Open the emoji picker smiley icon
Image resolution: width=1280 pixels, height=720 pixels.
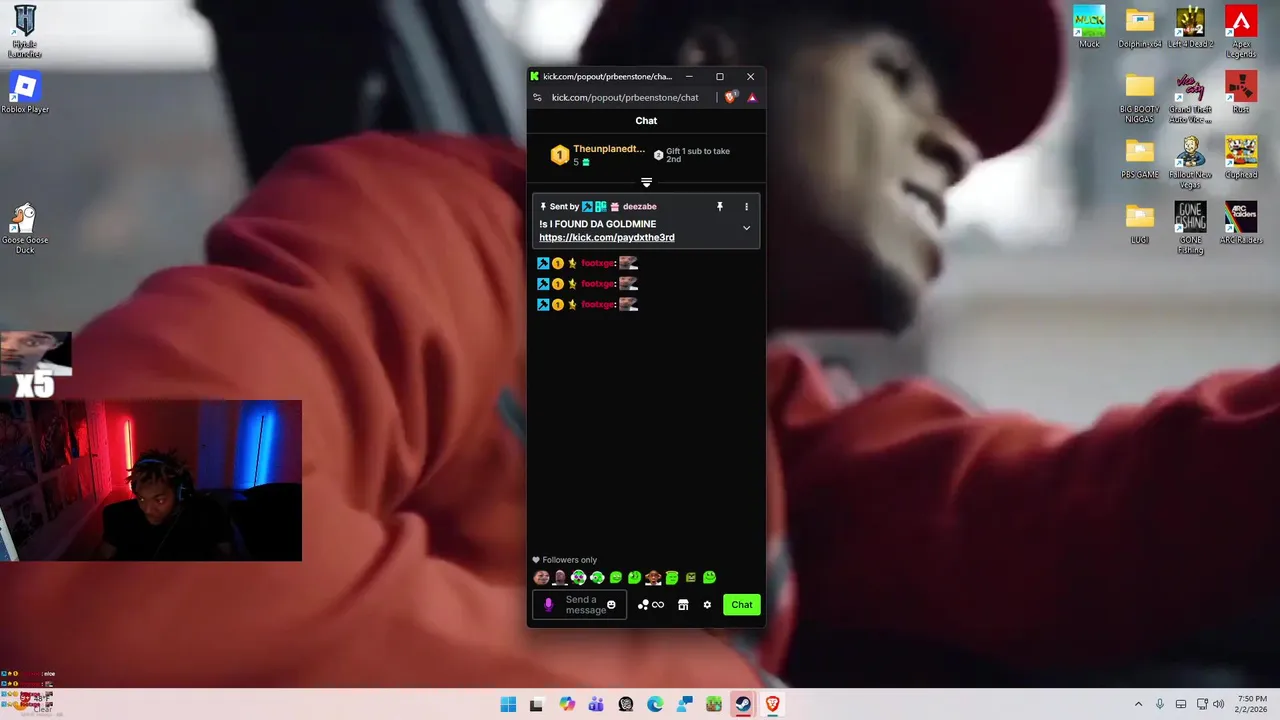[611, 605]
